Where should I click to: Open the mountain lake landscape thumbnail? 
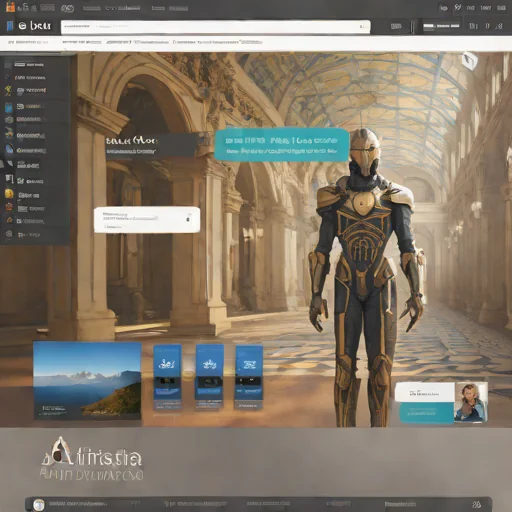87,380
